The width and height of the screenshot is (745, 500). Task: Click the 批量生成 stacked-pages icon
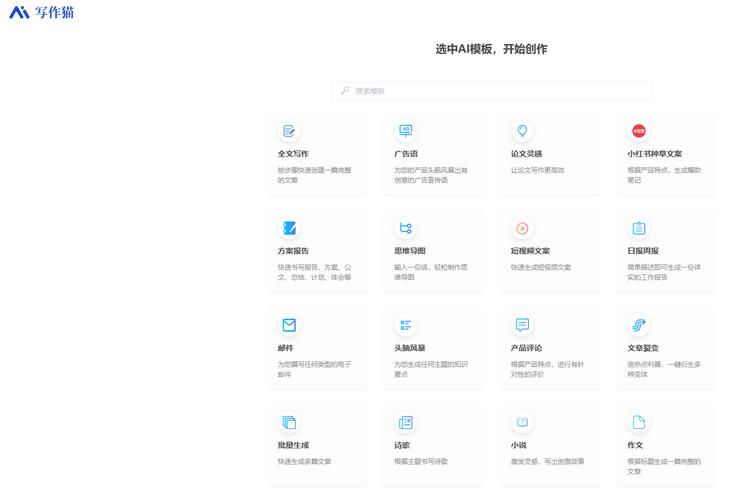[x=289, y=422]
